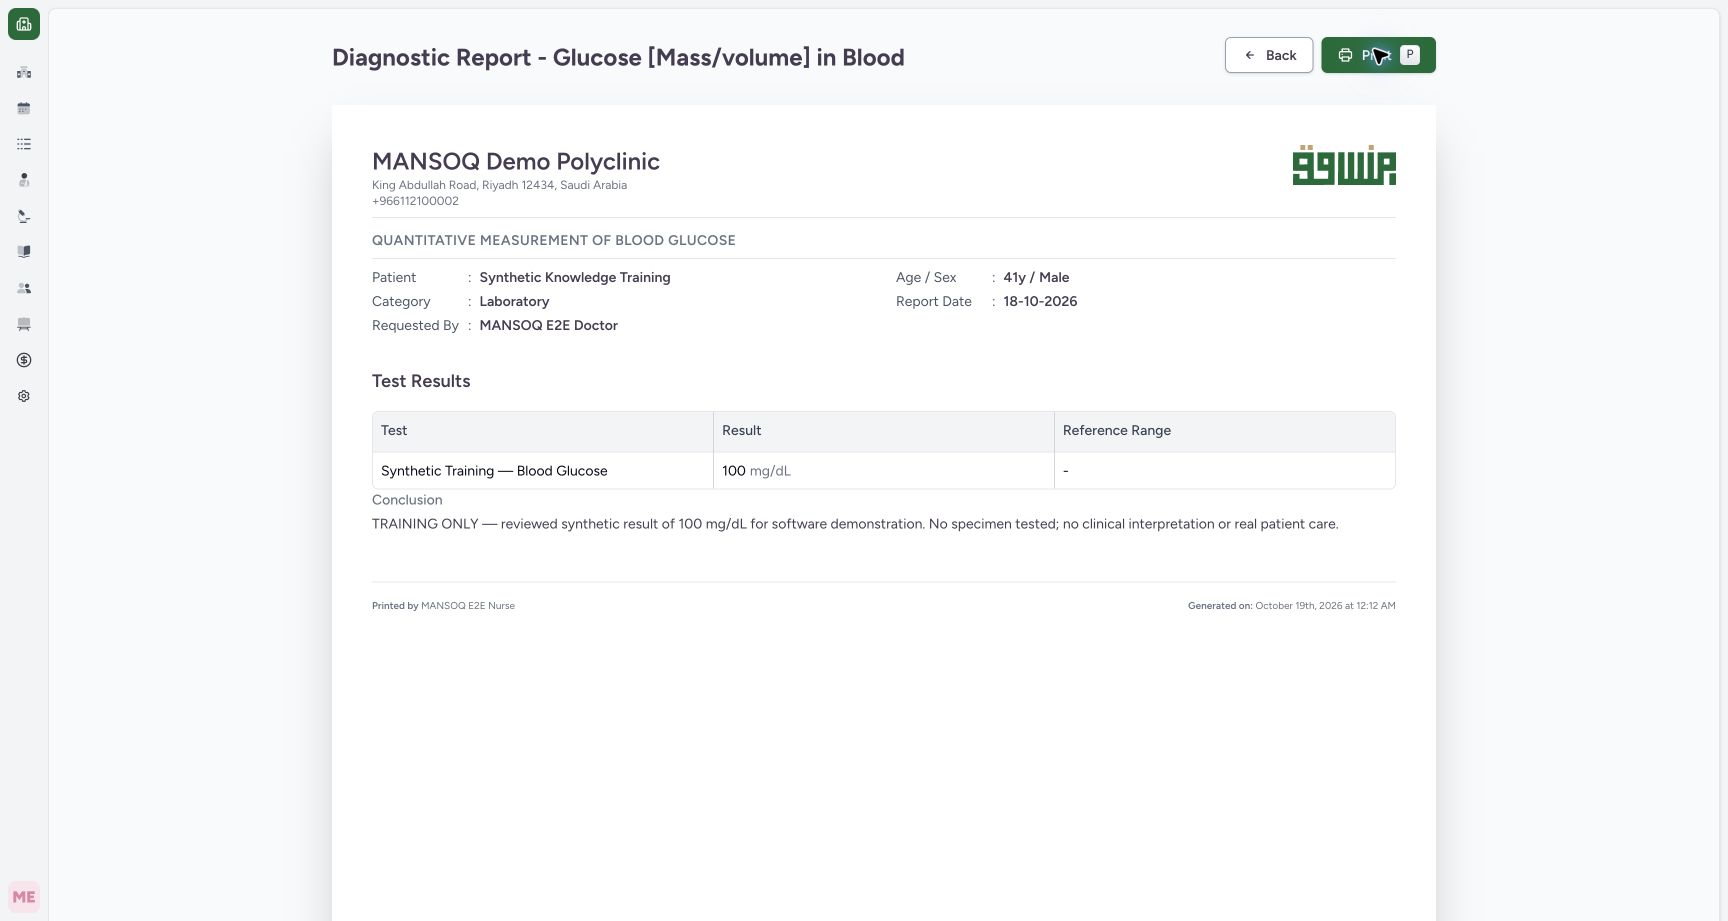Open the calendar appointments sidebar icon
This screenshot has width=1728, height=921.
click(x=24, y=108)
